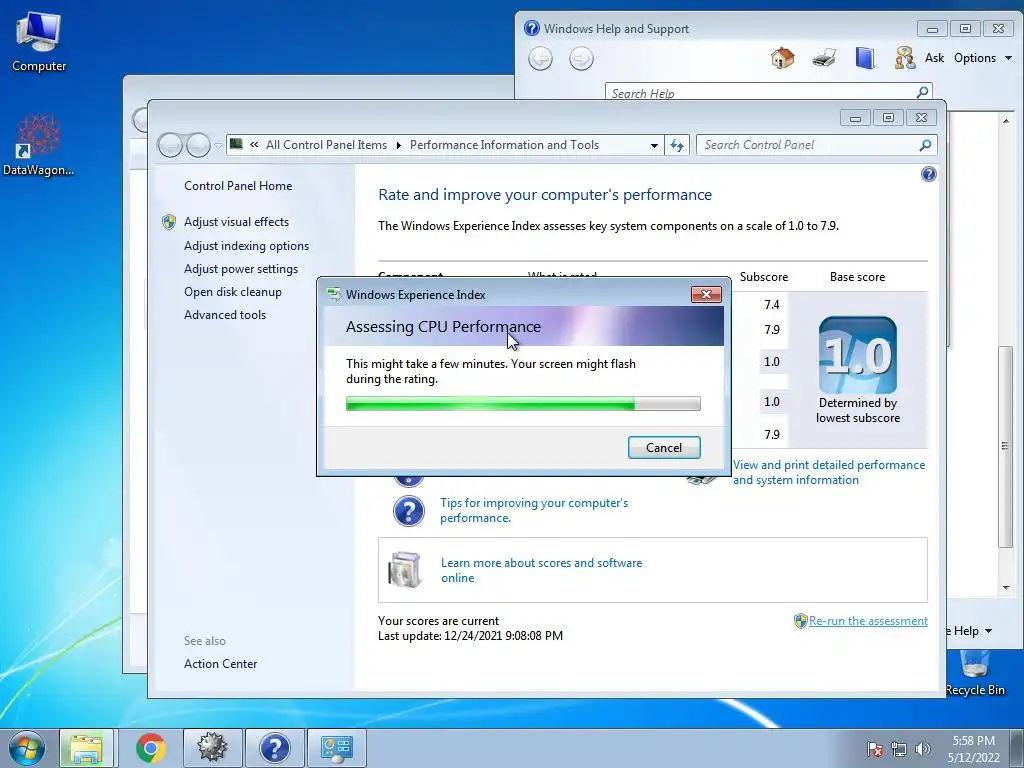The height and width of the screenshot is (768, 1024).
Task: Click Home icon in Windows Help and Support
Action: click(x=782, y=58)
